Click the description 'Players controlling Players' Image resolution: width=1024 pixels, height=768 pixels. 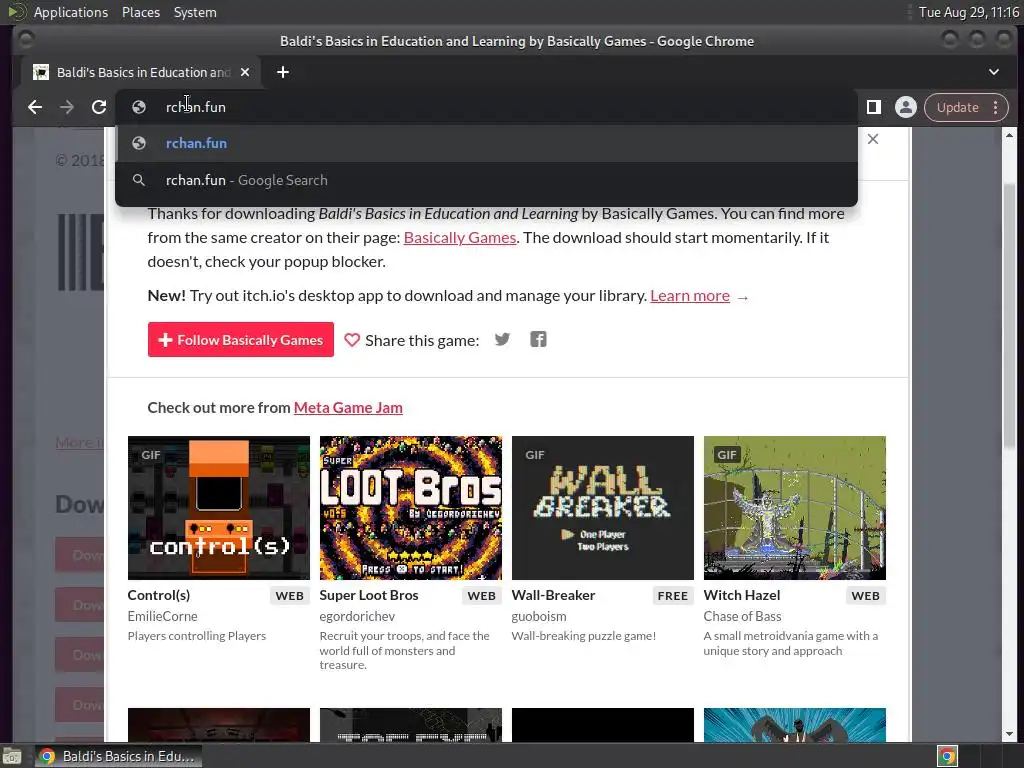(x=197, y=636)
